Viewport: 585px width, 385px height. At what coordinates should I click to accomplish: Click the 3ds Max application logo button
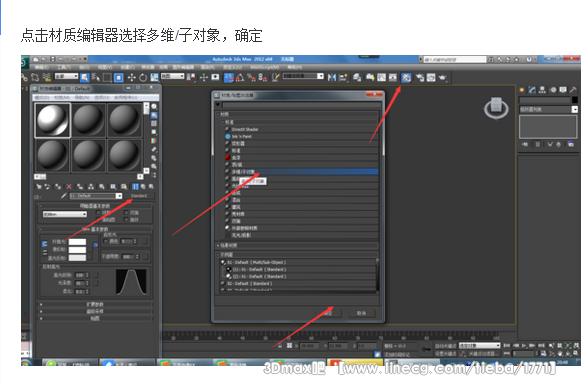point(24,63)
